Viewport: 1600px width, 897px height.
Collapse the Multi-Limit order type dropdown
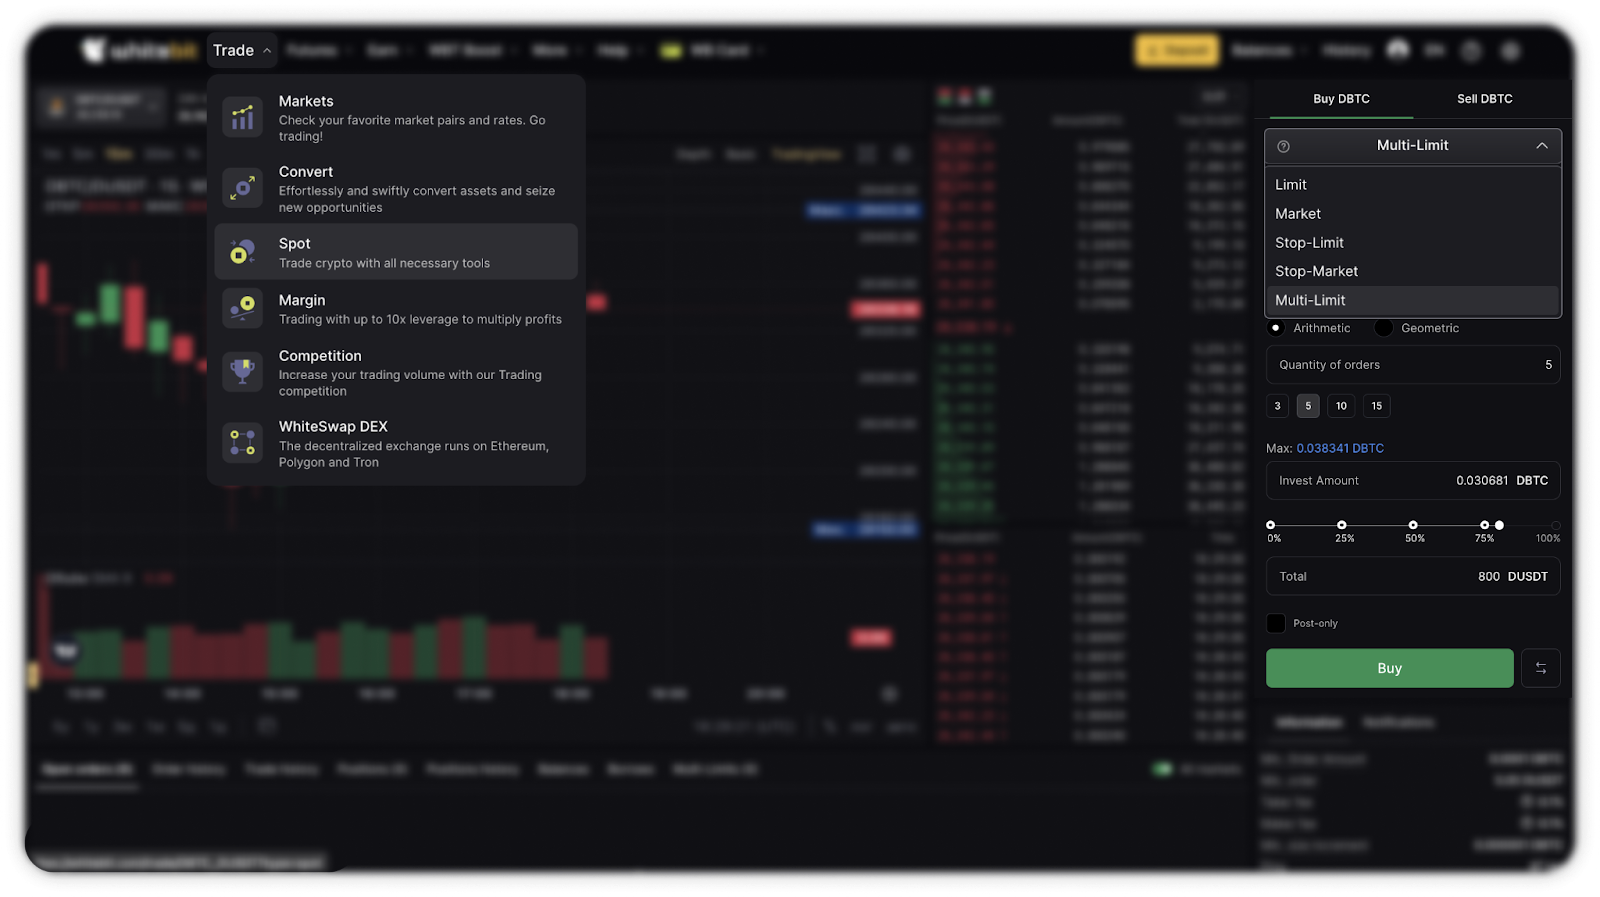tap(1541, 146)
